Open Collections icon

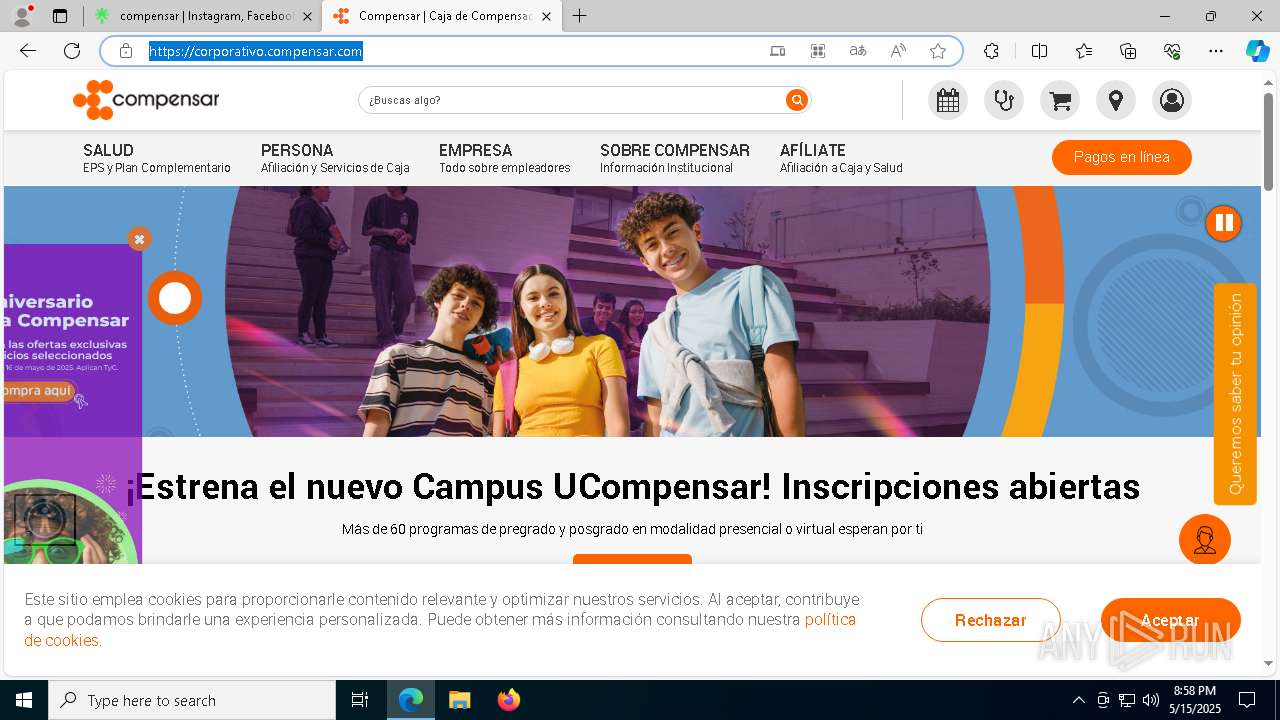click(x=1128, y=51)
